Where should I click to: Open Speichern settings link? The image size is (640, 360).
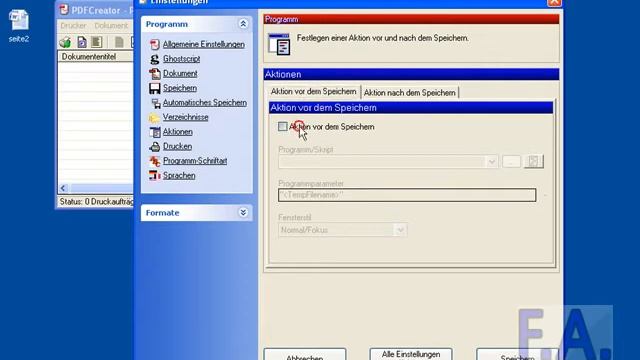pyautogui.click(x=180, y=88)
